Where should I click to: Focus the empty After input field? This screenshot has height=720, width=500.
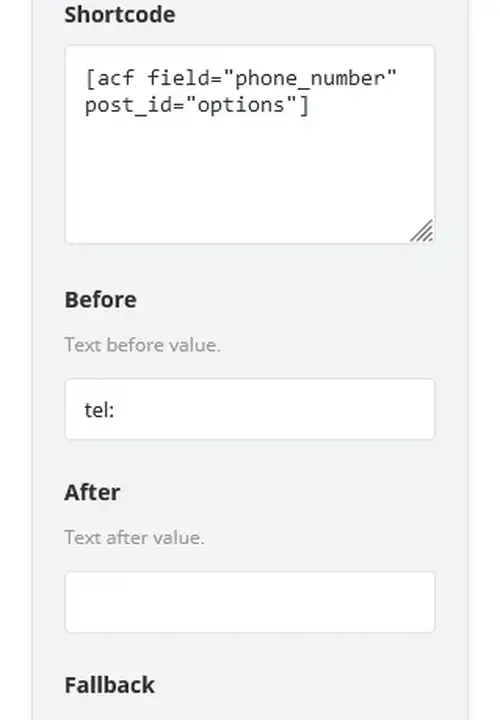click(x=250, y=602)
